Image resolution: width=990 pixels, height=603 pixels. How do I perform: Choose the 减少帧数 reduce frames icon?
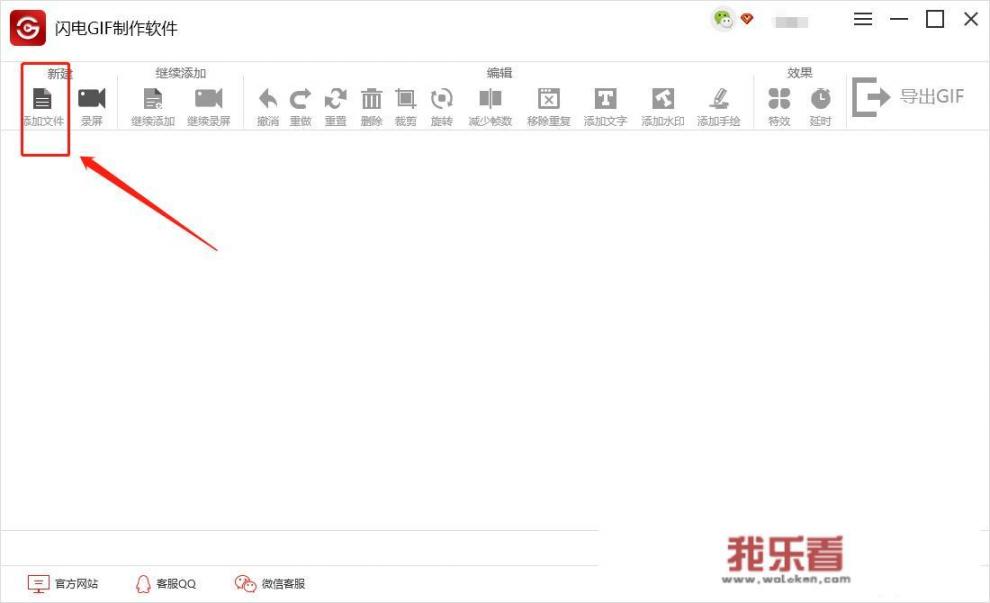pyautogui.click(x=490, y=99)
